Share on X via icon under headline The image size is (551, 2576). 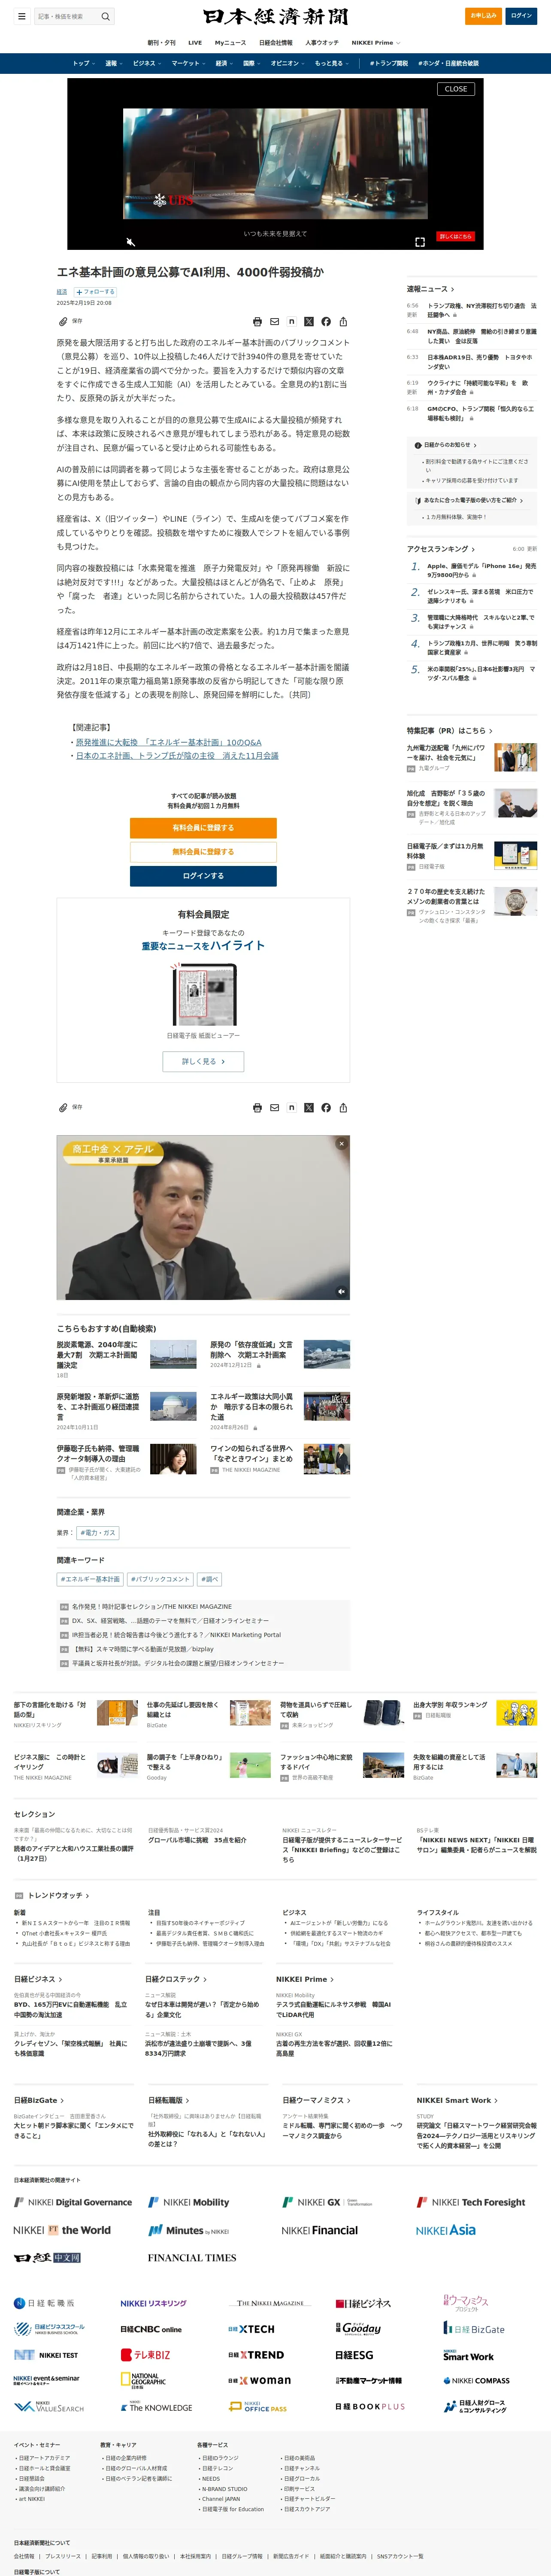point(308,322)
